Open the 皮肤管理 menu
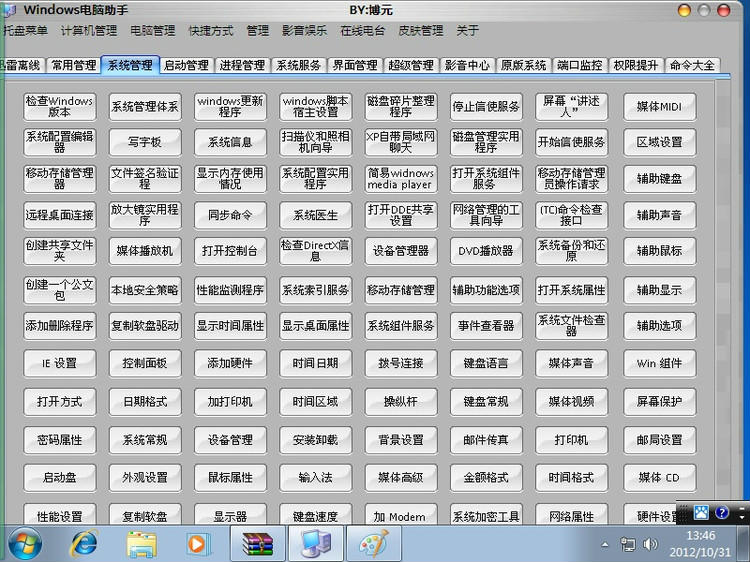The width and height of the screenshot is (750, 562). [x=421, y=31]
